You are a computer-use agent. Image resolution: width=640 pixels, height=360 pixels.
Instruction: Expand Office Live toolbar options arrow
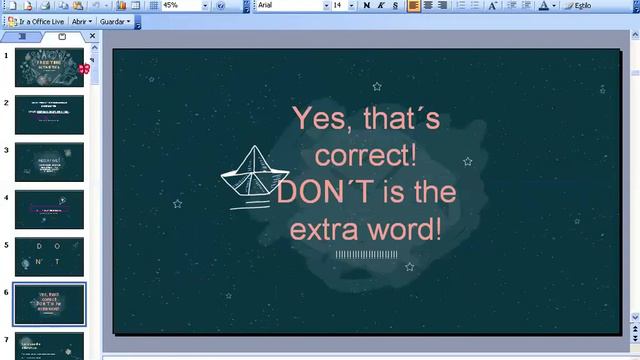pyautogui.click(x=138, y=22)
